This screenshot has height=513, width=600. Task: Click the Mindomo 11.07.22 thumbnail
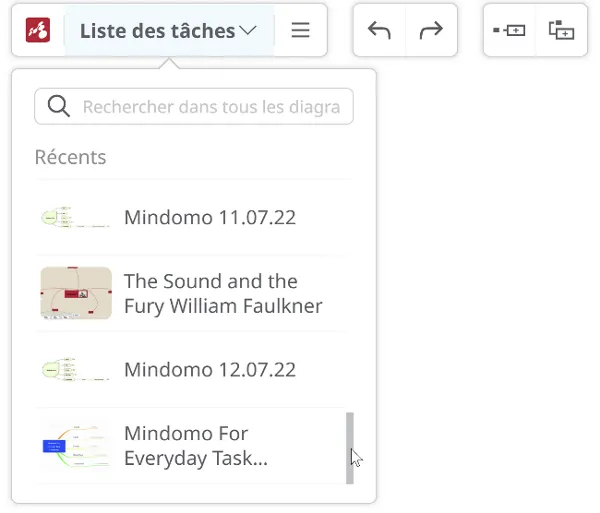(75, 218)
